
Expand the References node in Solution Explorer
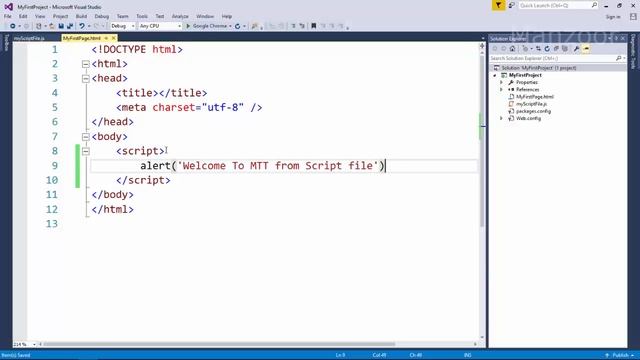click(501, 90)
